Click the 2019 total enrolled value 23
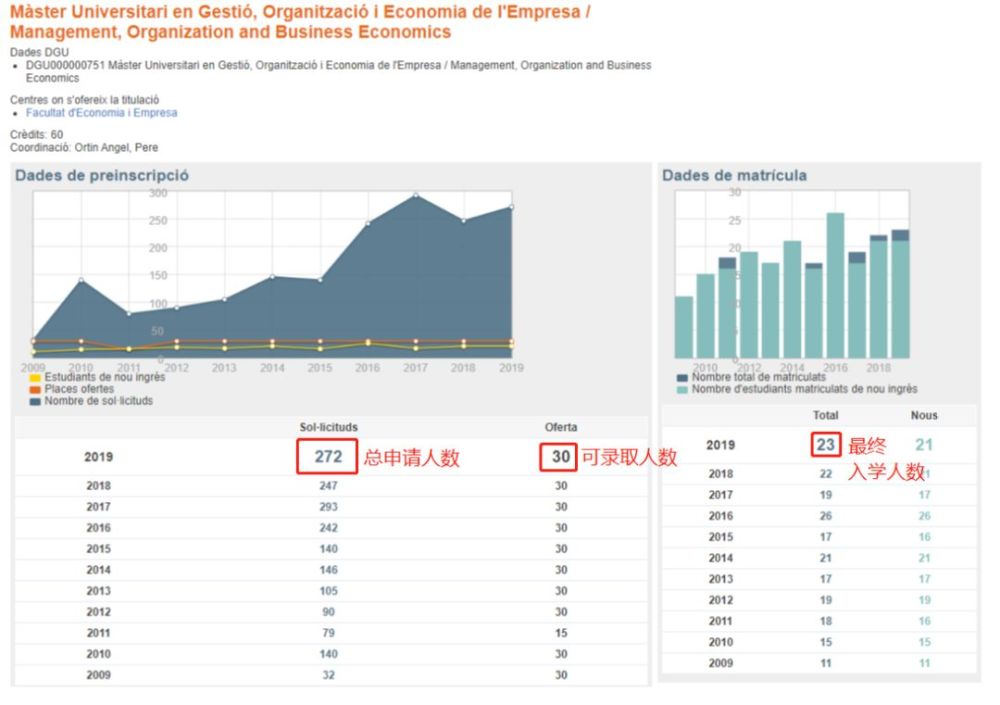 [x=825, y=445]
